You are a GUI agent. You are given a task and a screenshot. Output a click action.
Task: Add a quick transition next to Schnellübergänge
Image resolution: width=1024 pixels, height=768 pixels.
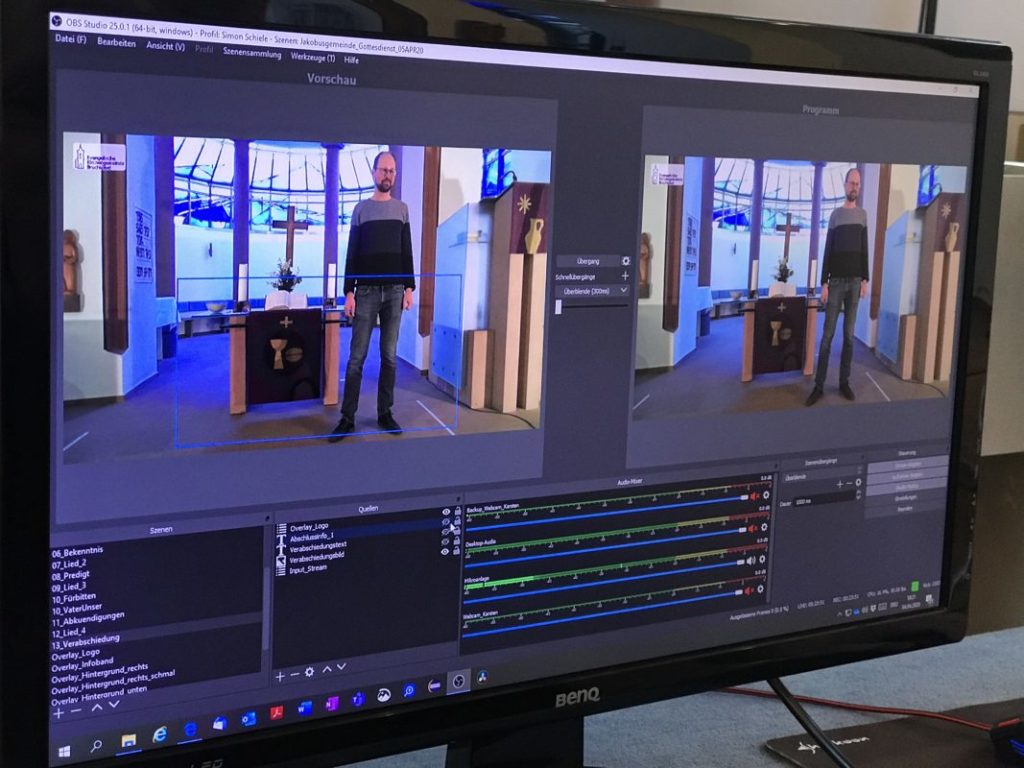click(626, 276)
